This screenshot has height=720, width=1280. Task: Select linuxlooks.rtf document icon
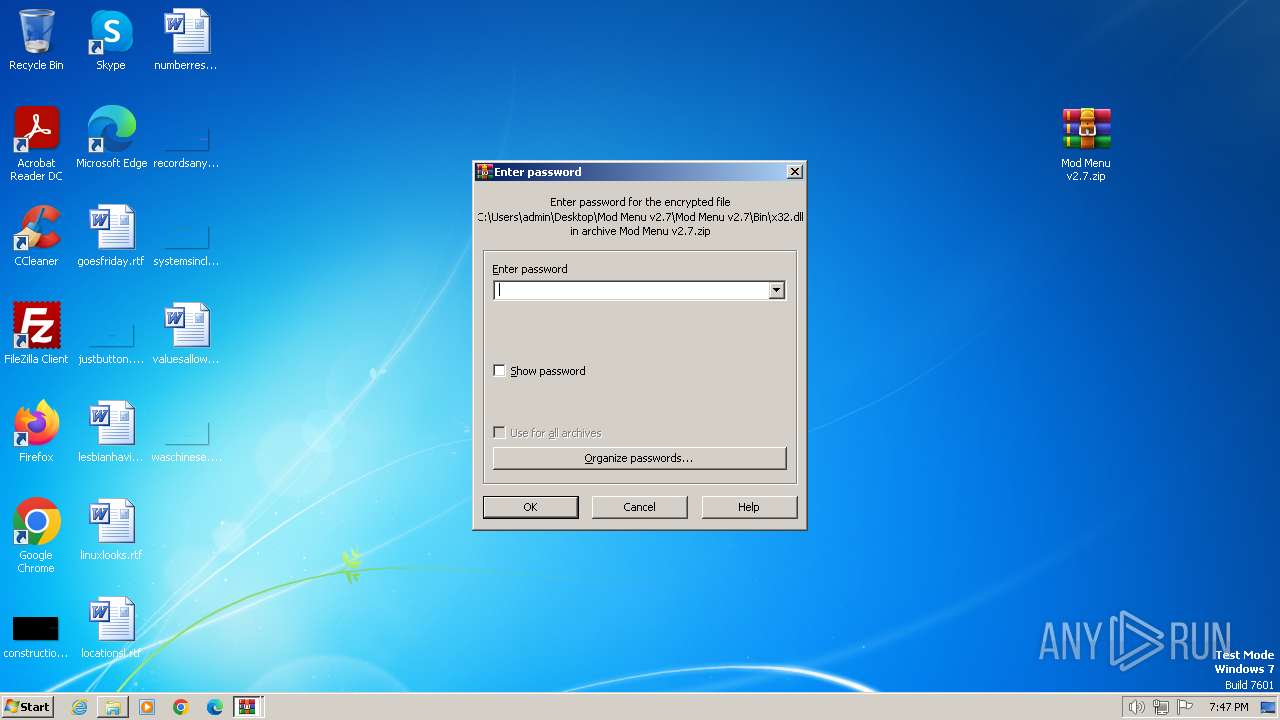111,530
